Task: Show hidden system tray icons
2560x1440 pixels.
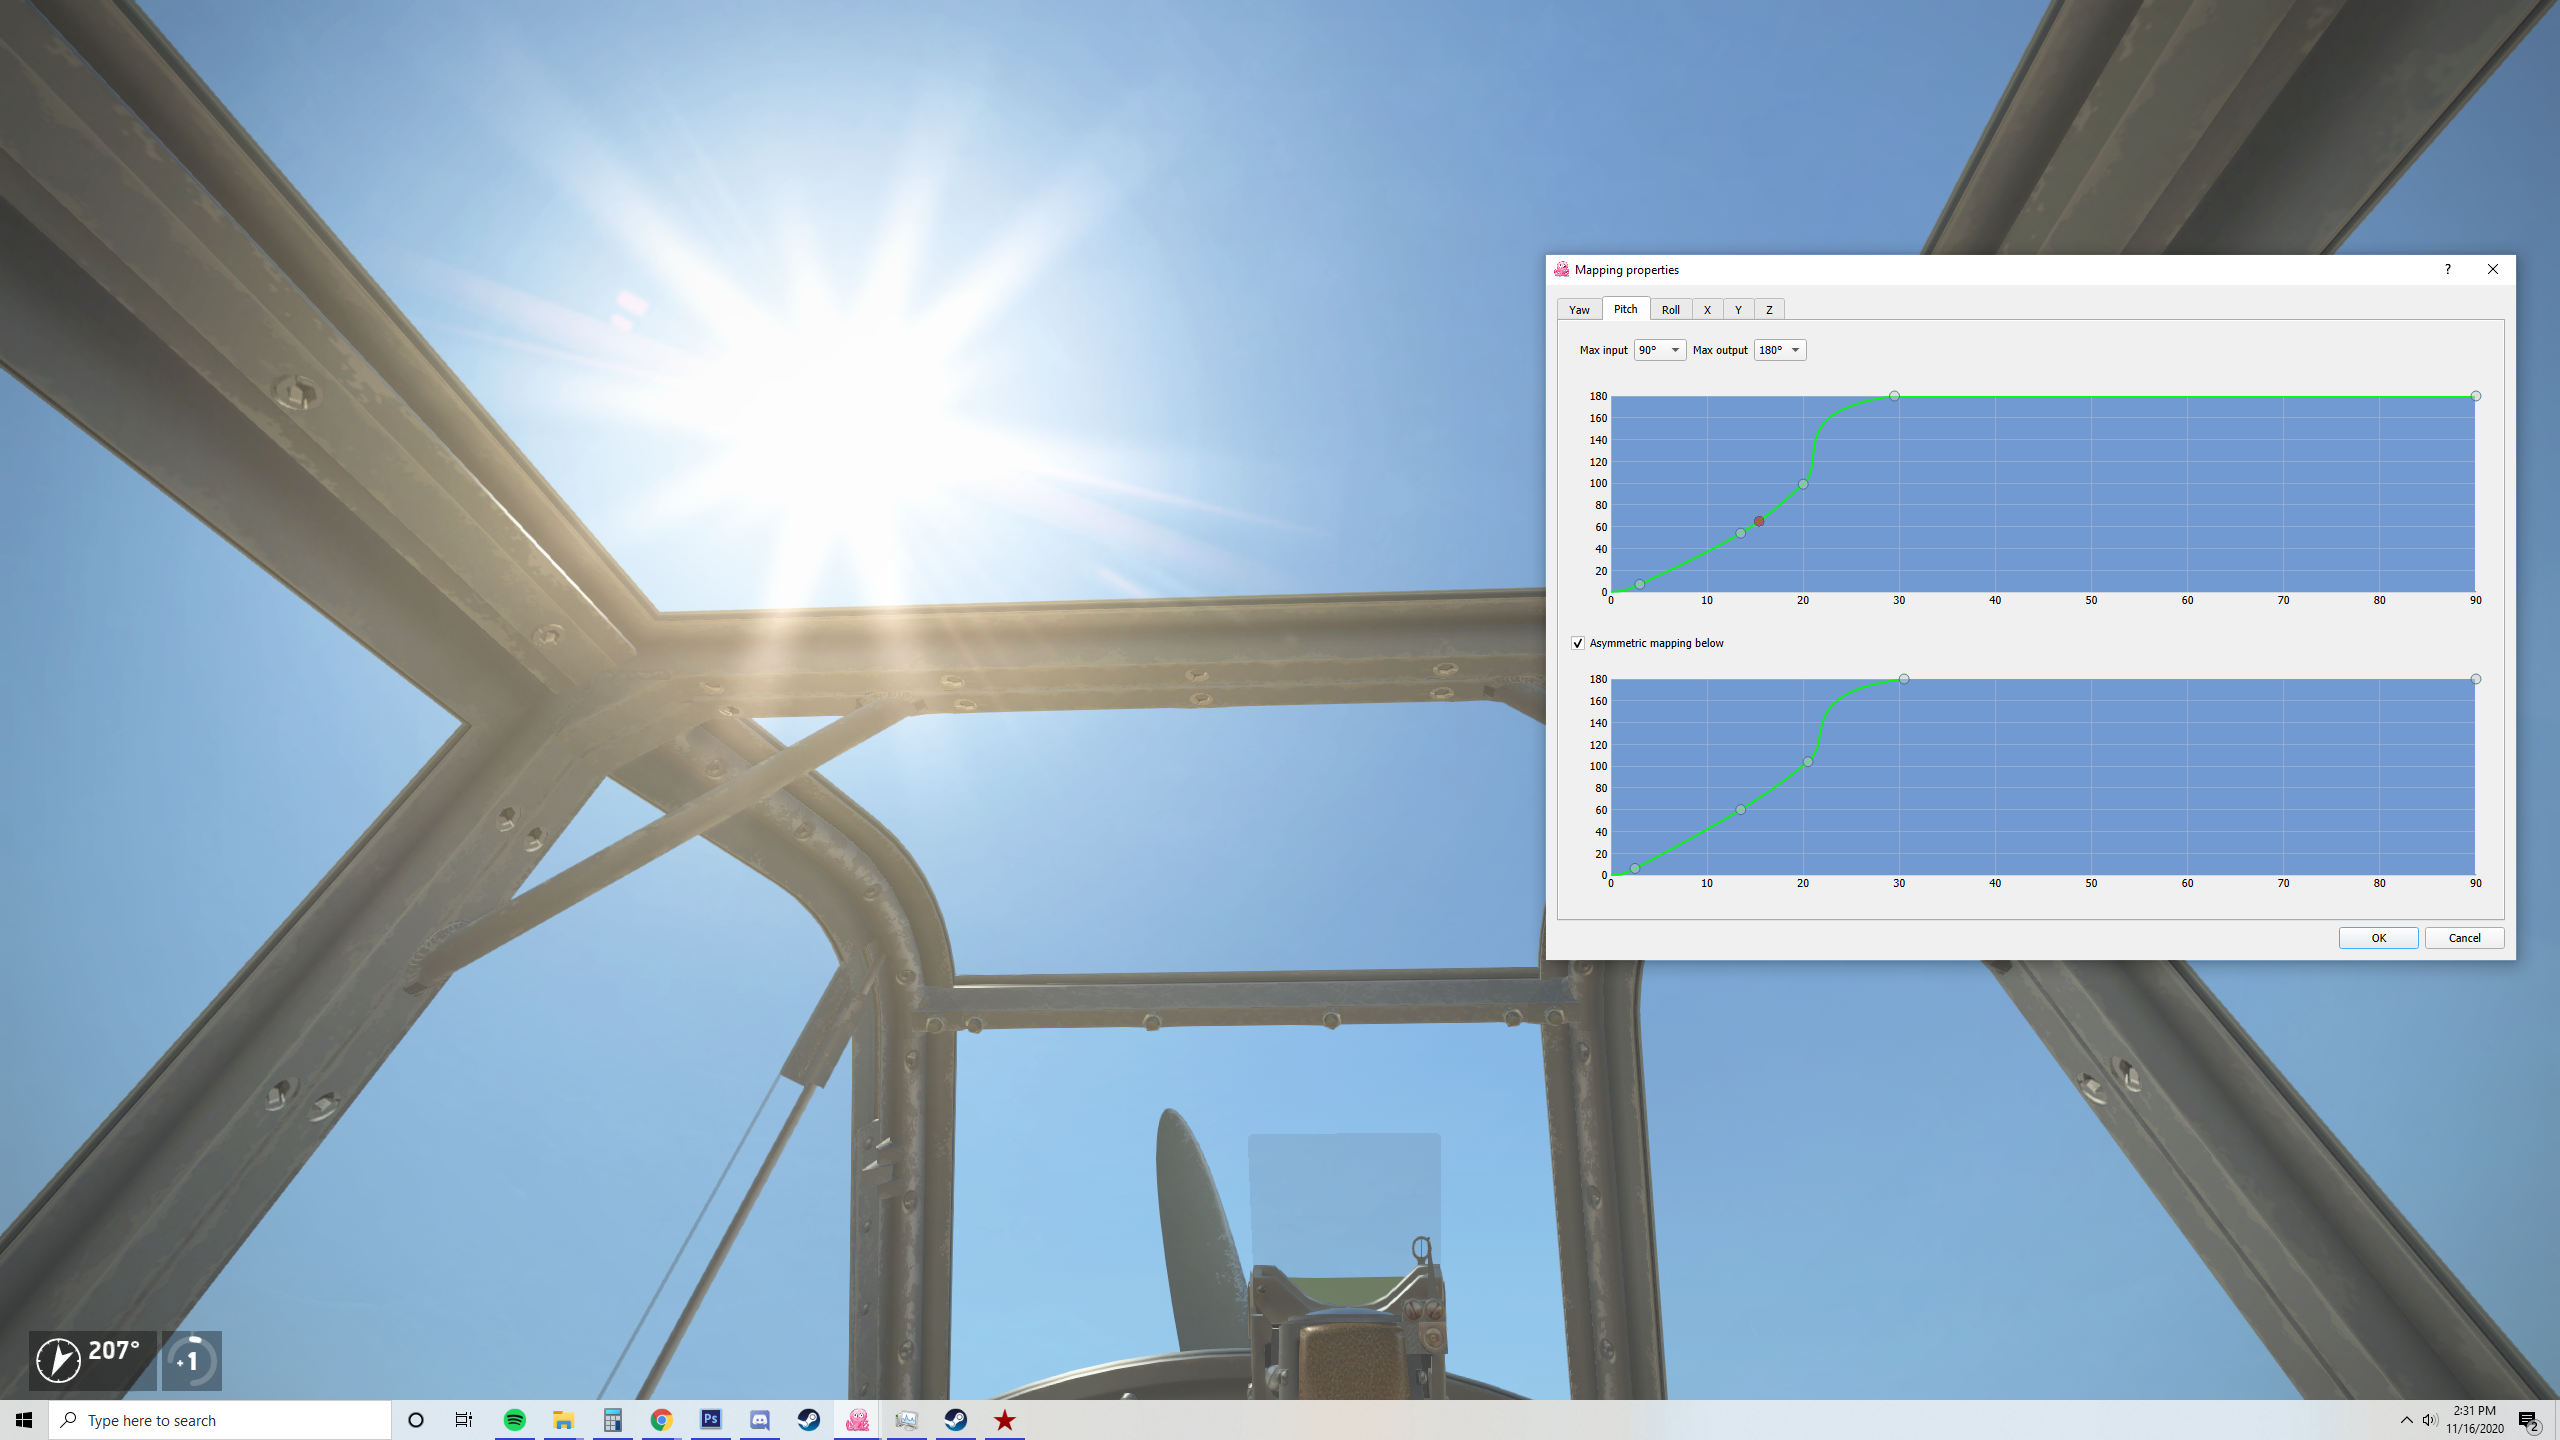Action: point(2407,1420)
